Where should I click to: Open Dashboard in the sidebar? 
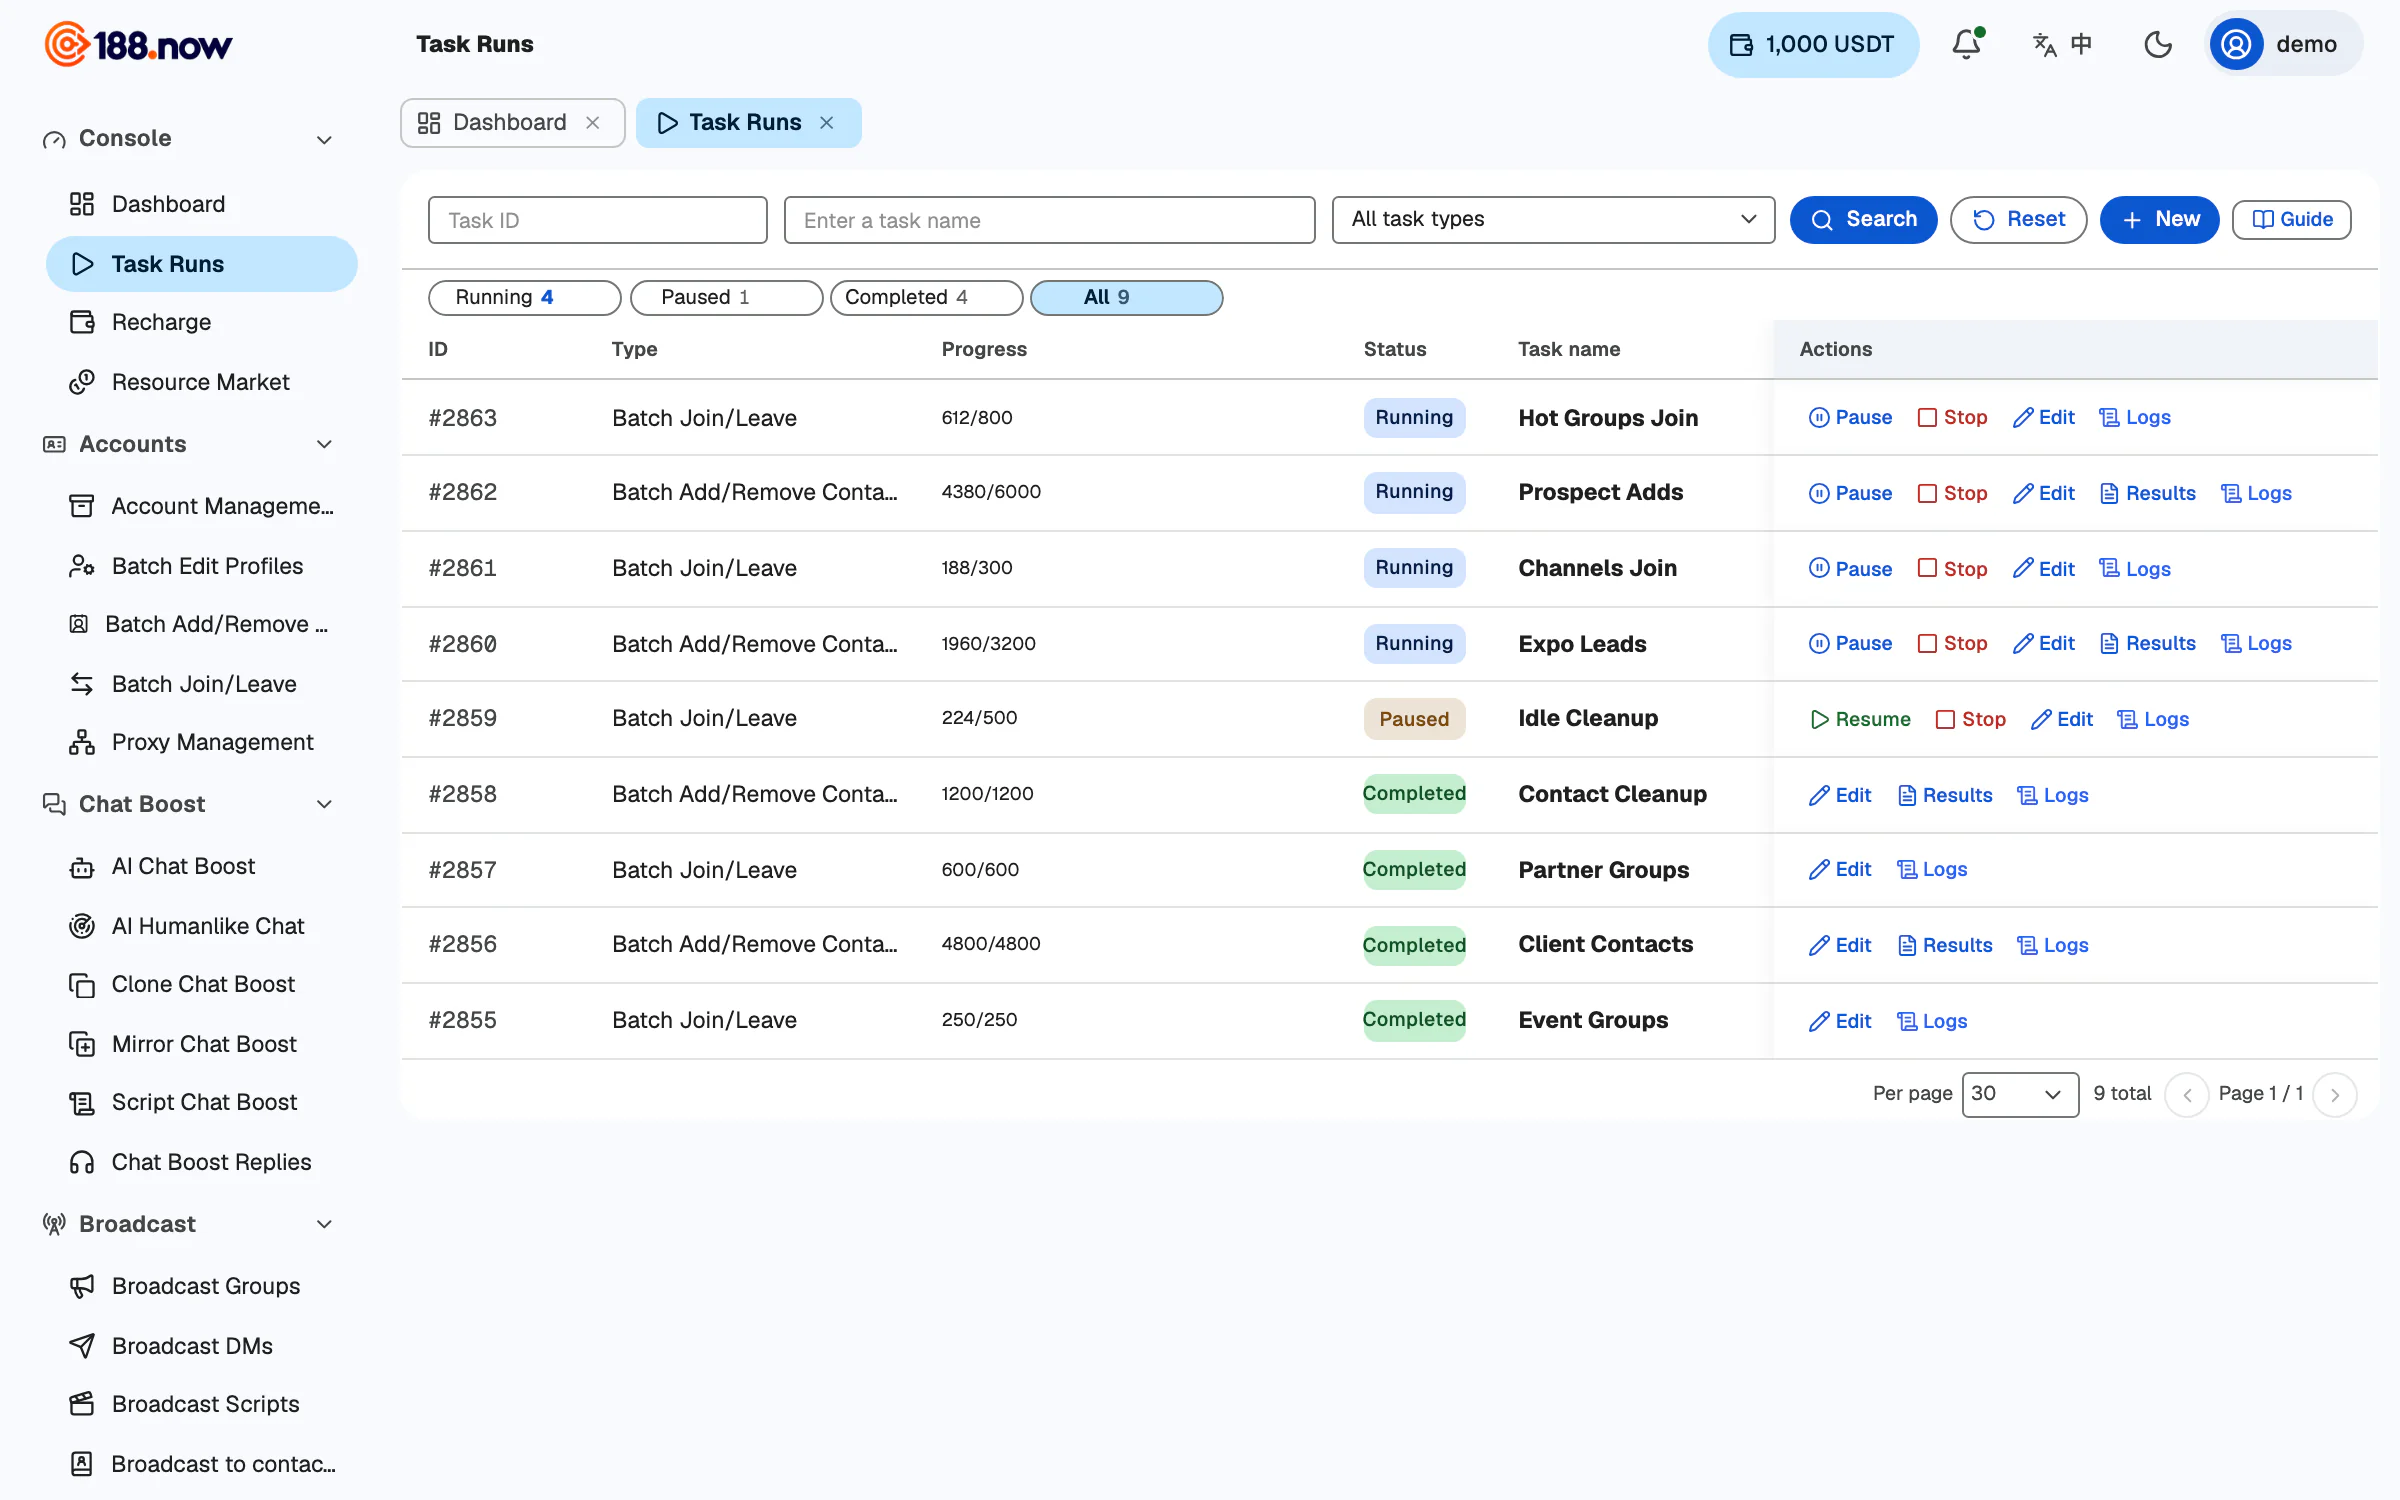tap(202, 204)
